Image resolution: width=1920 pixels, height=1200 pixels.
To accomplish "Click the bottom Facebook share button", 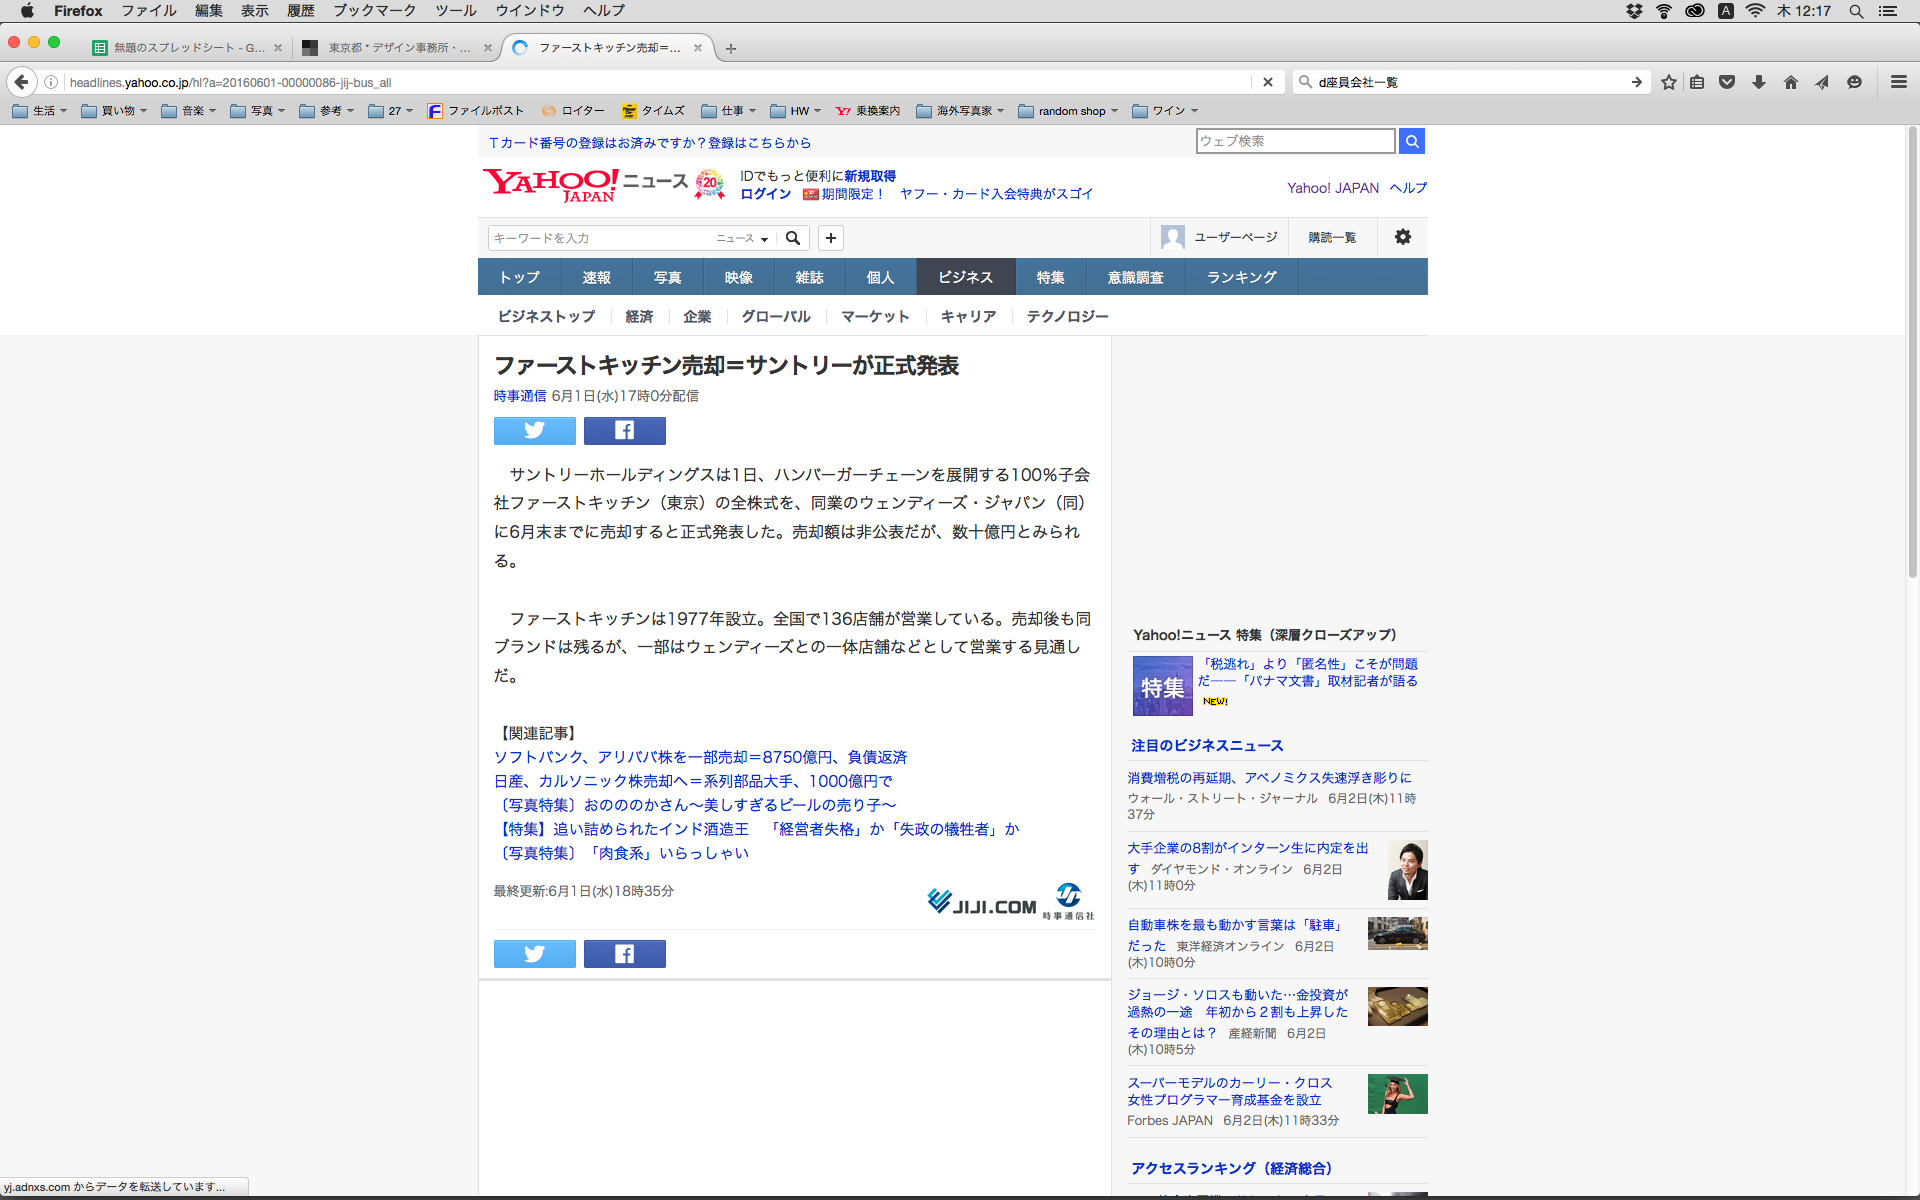I will [624, 954].
